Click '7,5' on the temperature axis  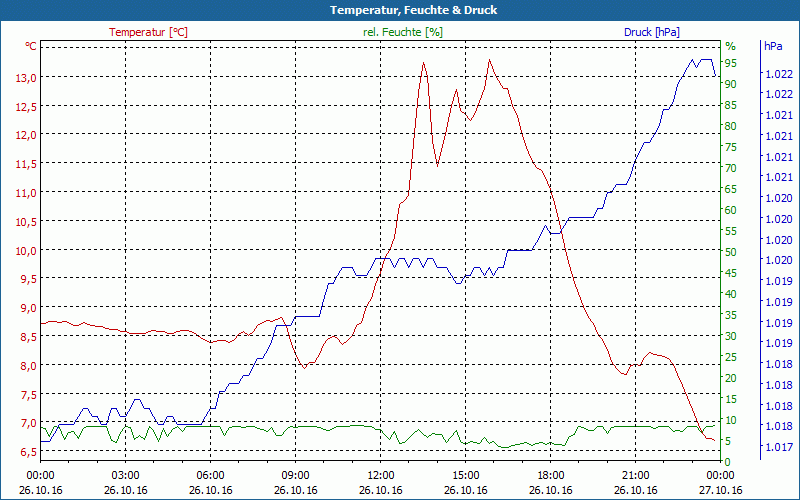(29, 394)
